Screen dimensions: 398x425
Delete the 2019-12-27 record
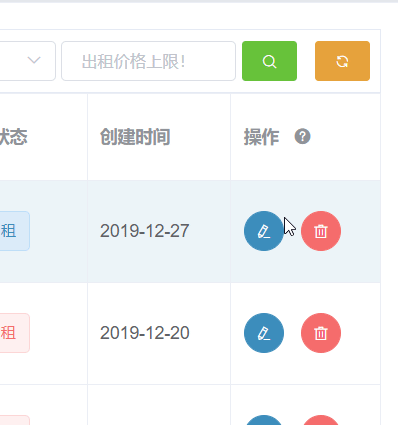point(321,231)
